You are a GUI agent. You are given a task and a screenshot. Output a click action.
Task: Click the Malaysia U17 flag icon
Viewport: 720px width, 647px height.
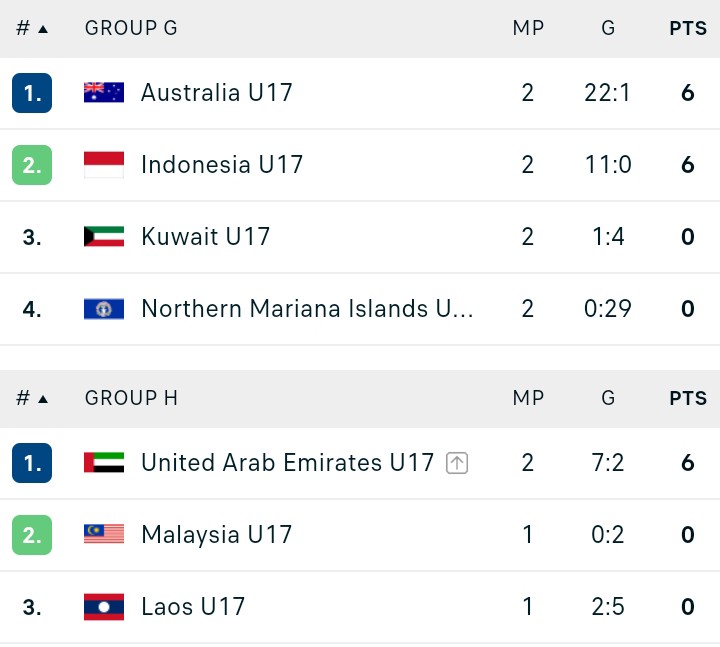(x=104, y=534)
